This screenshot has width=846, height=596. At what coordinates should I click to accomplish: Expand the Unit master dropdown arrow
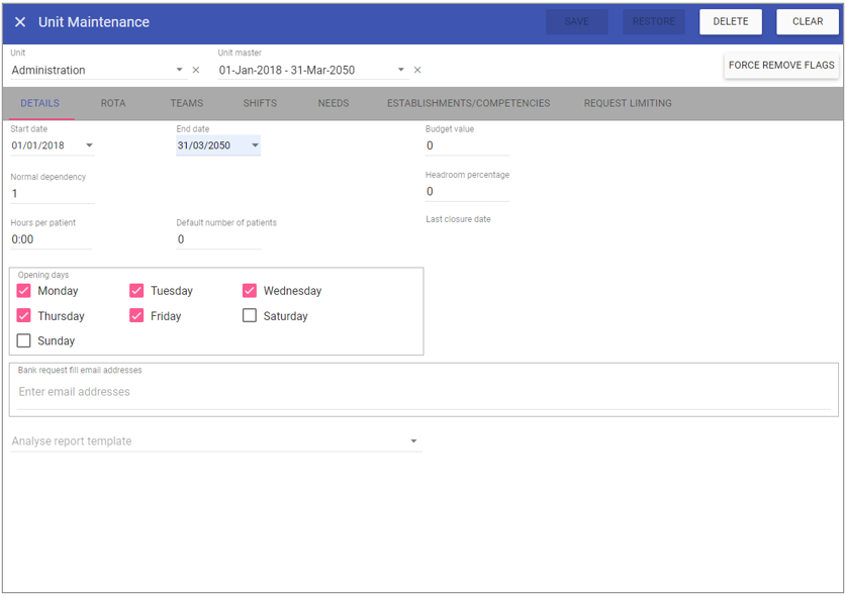(401, 70)
